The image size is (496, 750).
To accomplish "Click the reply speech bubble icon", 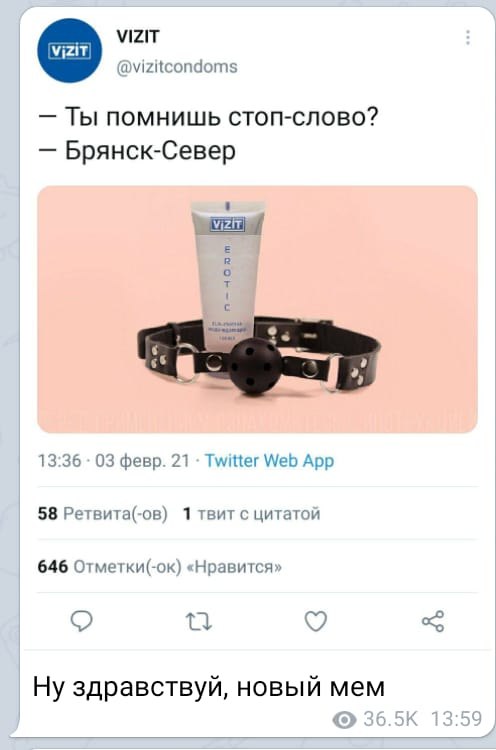I will (81, 621).
